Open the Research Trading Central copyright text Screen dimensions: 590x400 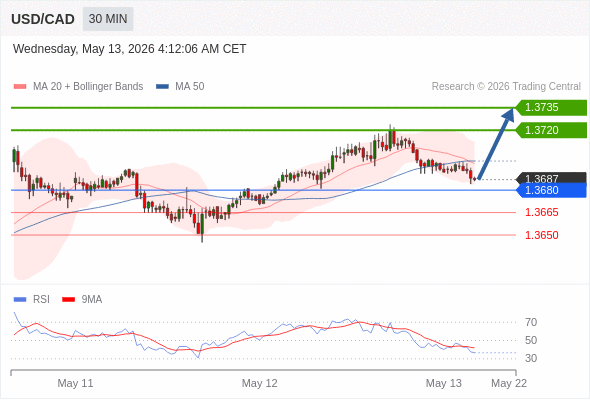[x=506, y=87]
